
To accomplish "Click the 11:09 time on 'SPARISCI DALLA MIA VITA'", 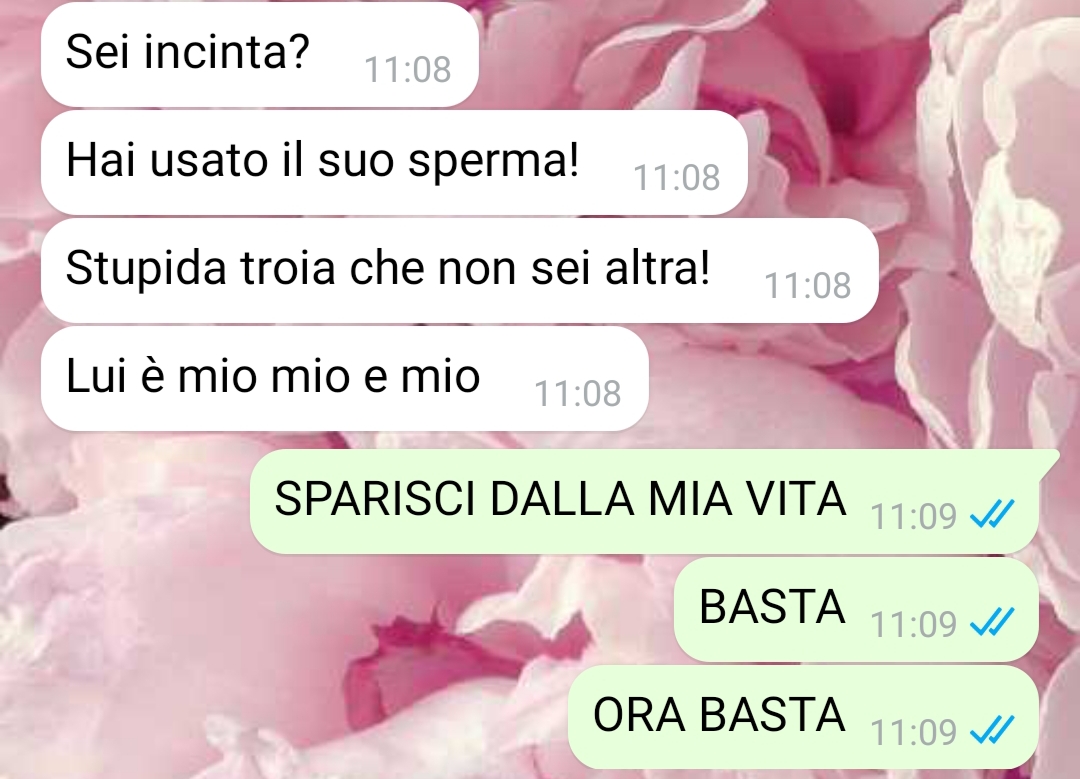I will point(913,517).
